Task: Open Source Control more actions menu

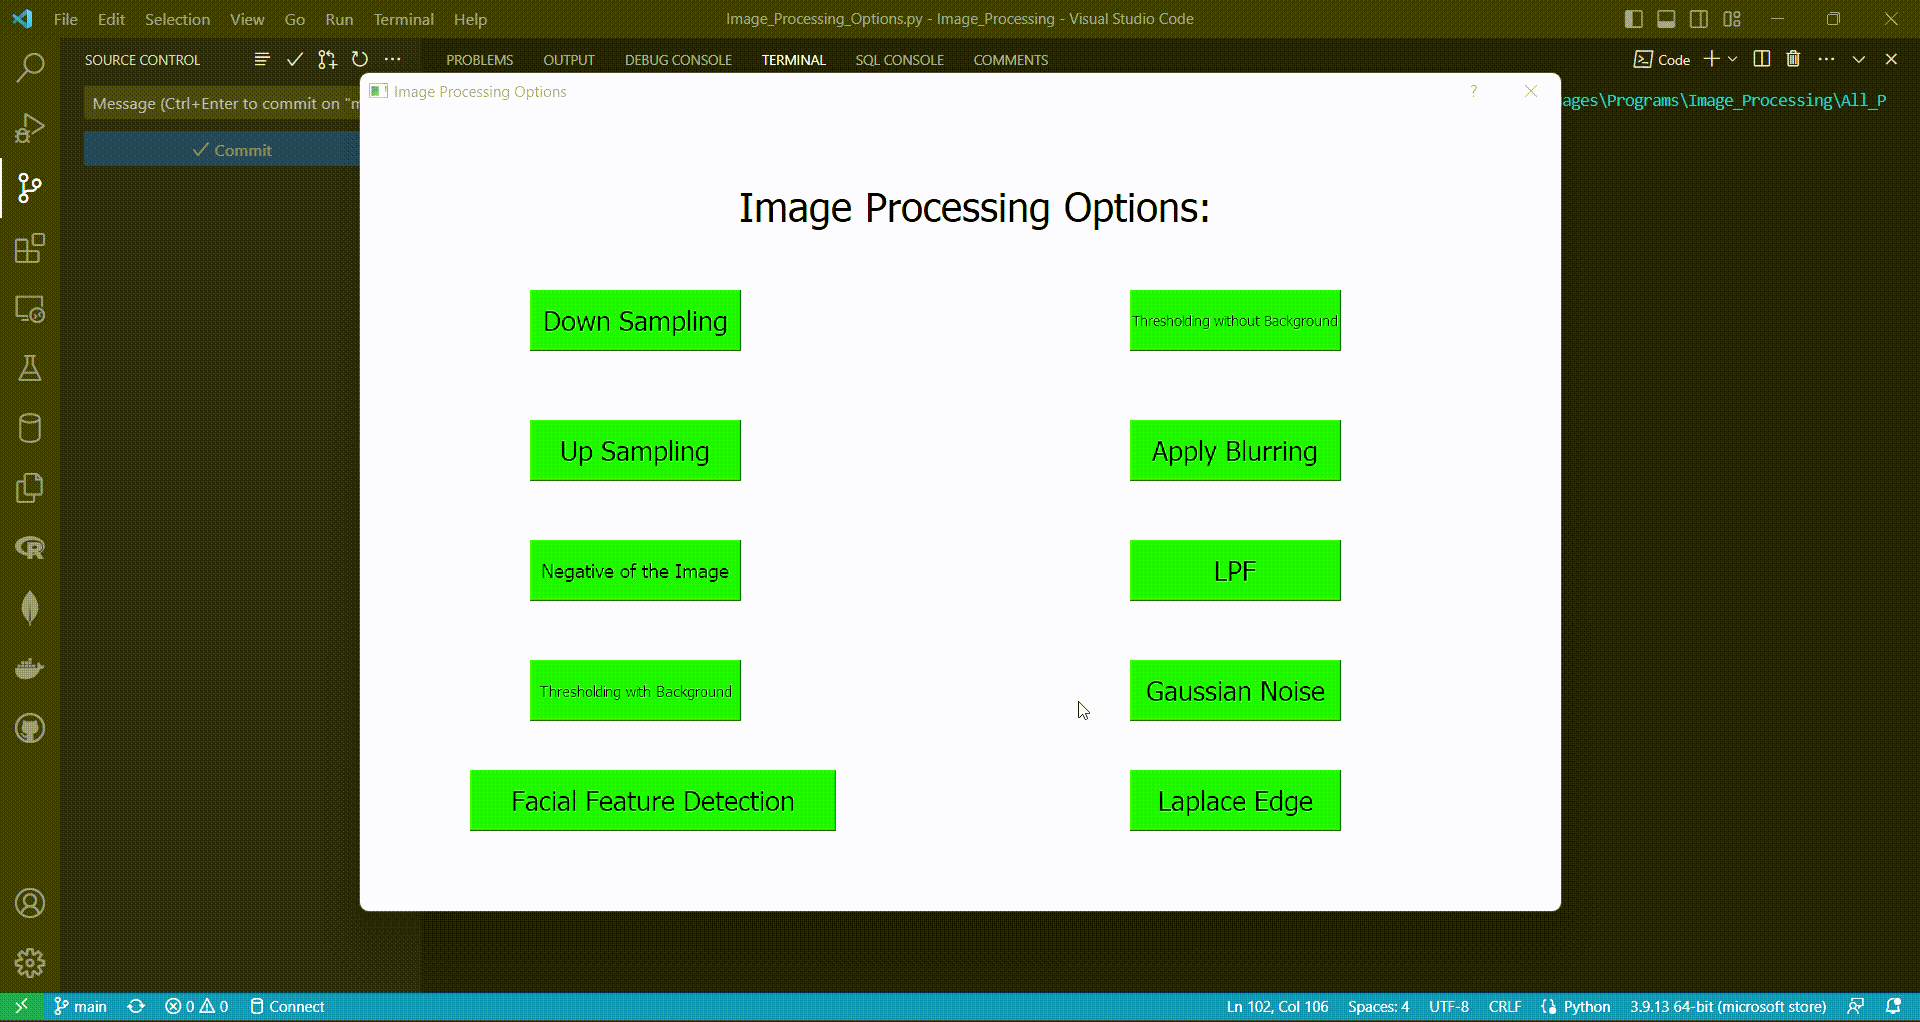Action: (x=392, y=59)
